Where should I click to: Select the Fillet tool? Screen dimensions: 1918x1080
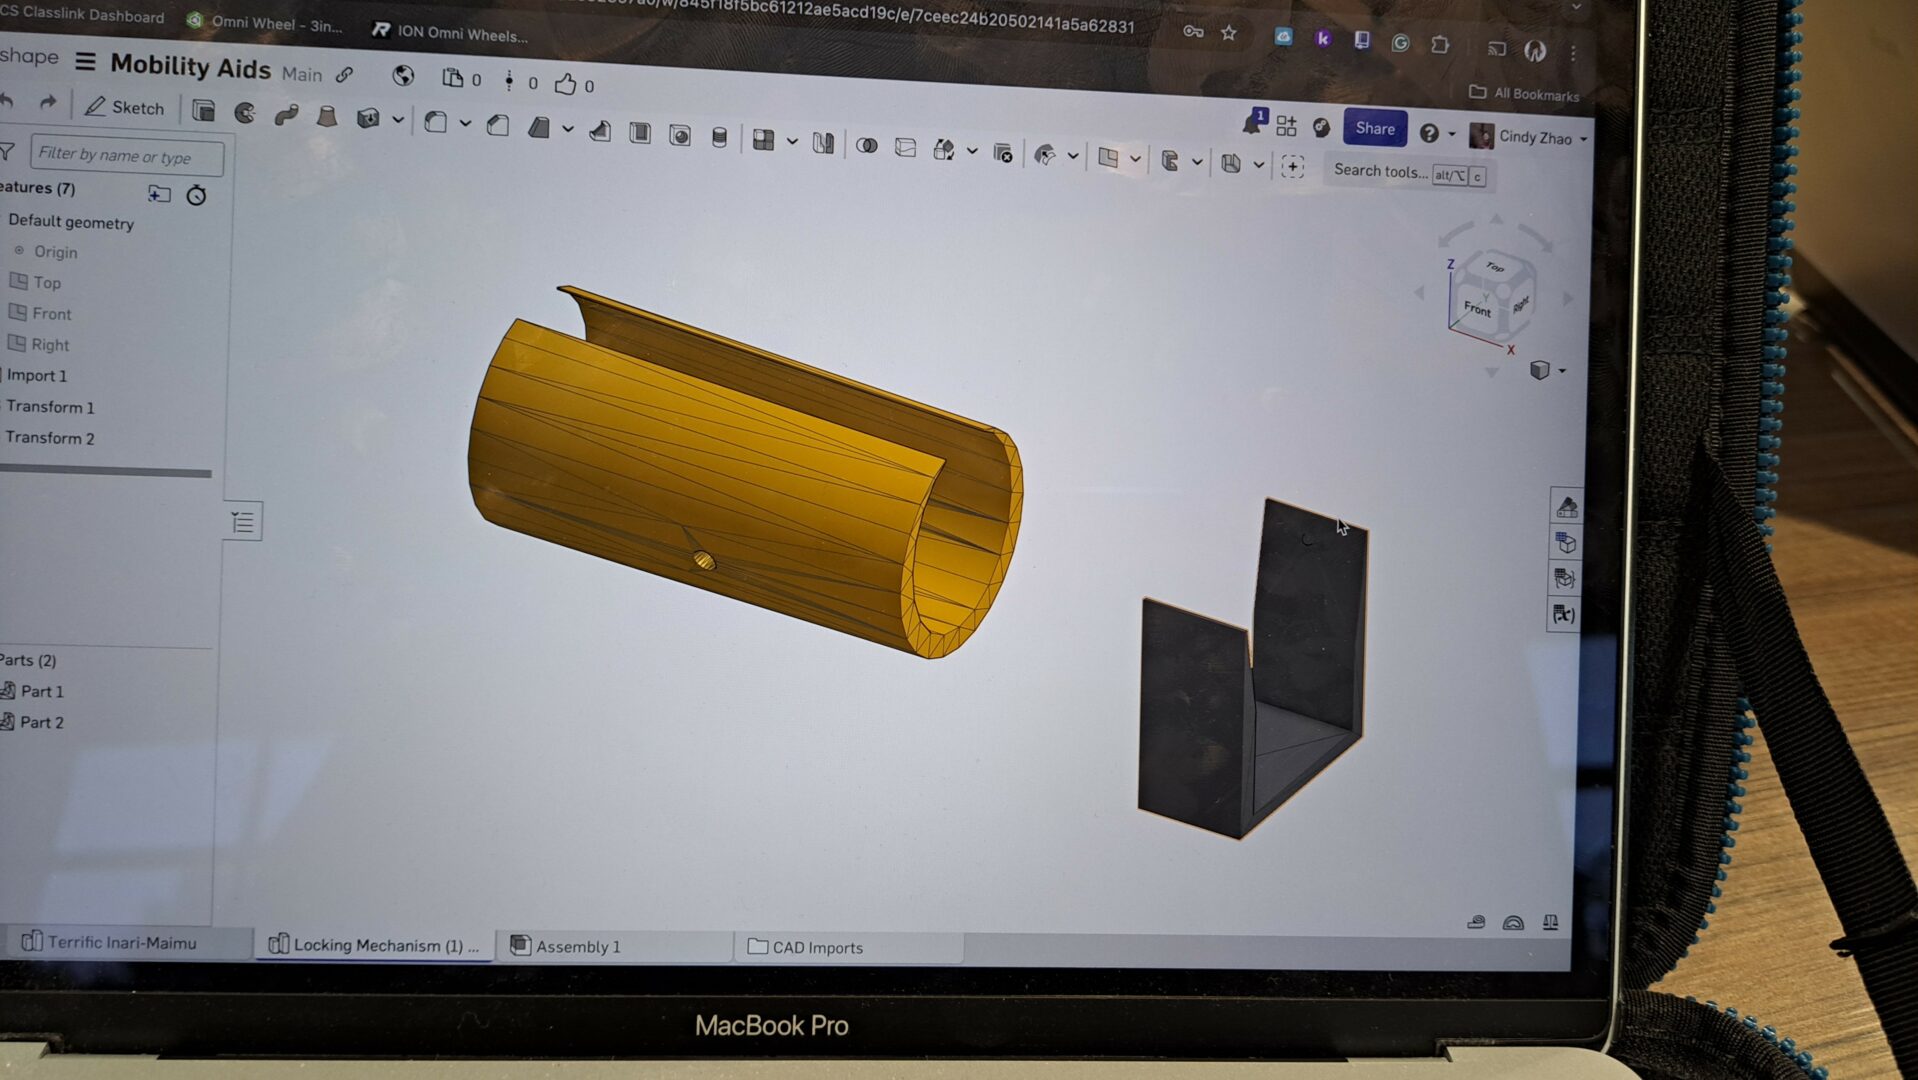[x=435, y=122]
